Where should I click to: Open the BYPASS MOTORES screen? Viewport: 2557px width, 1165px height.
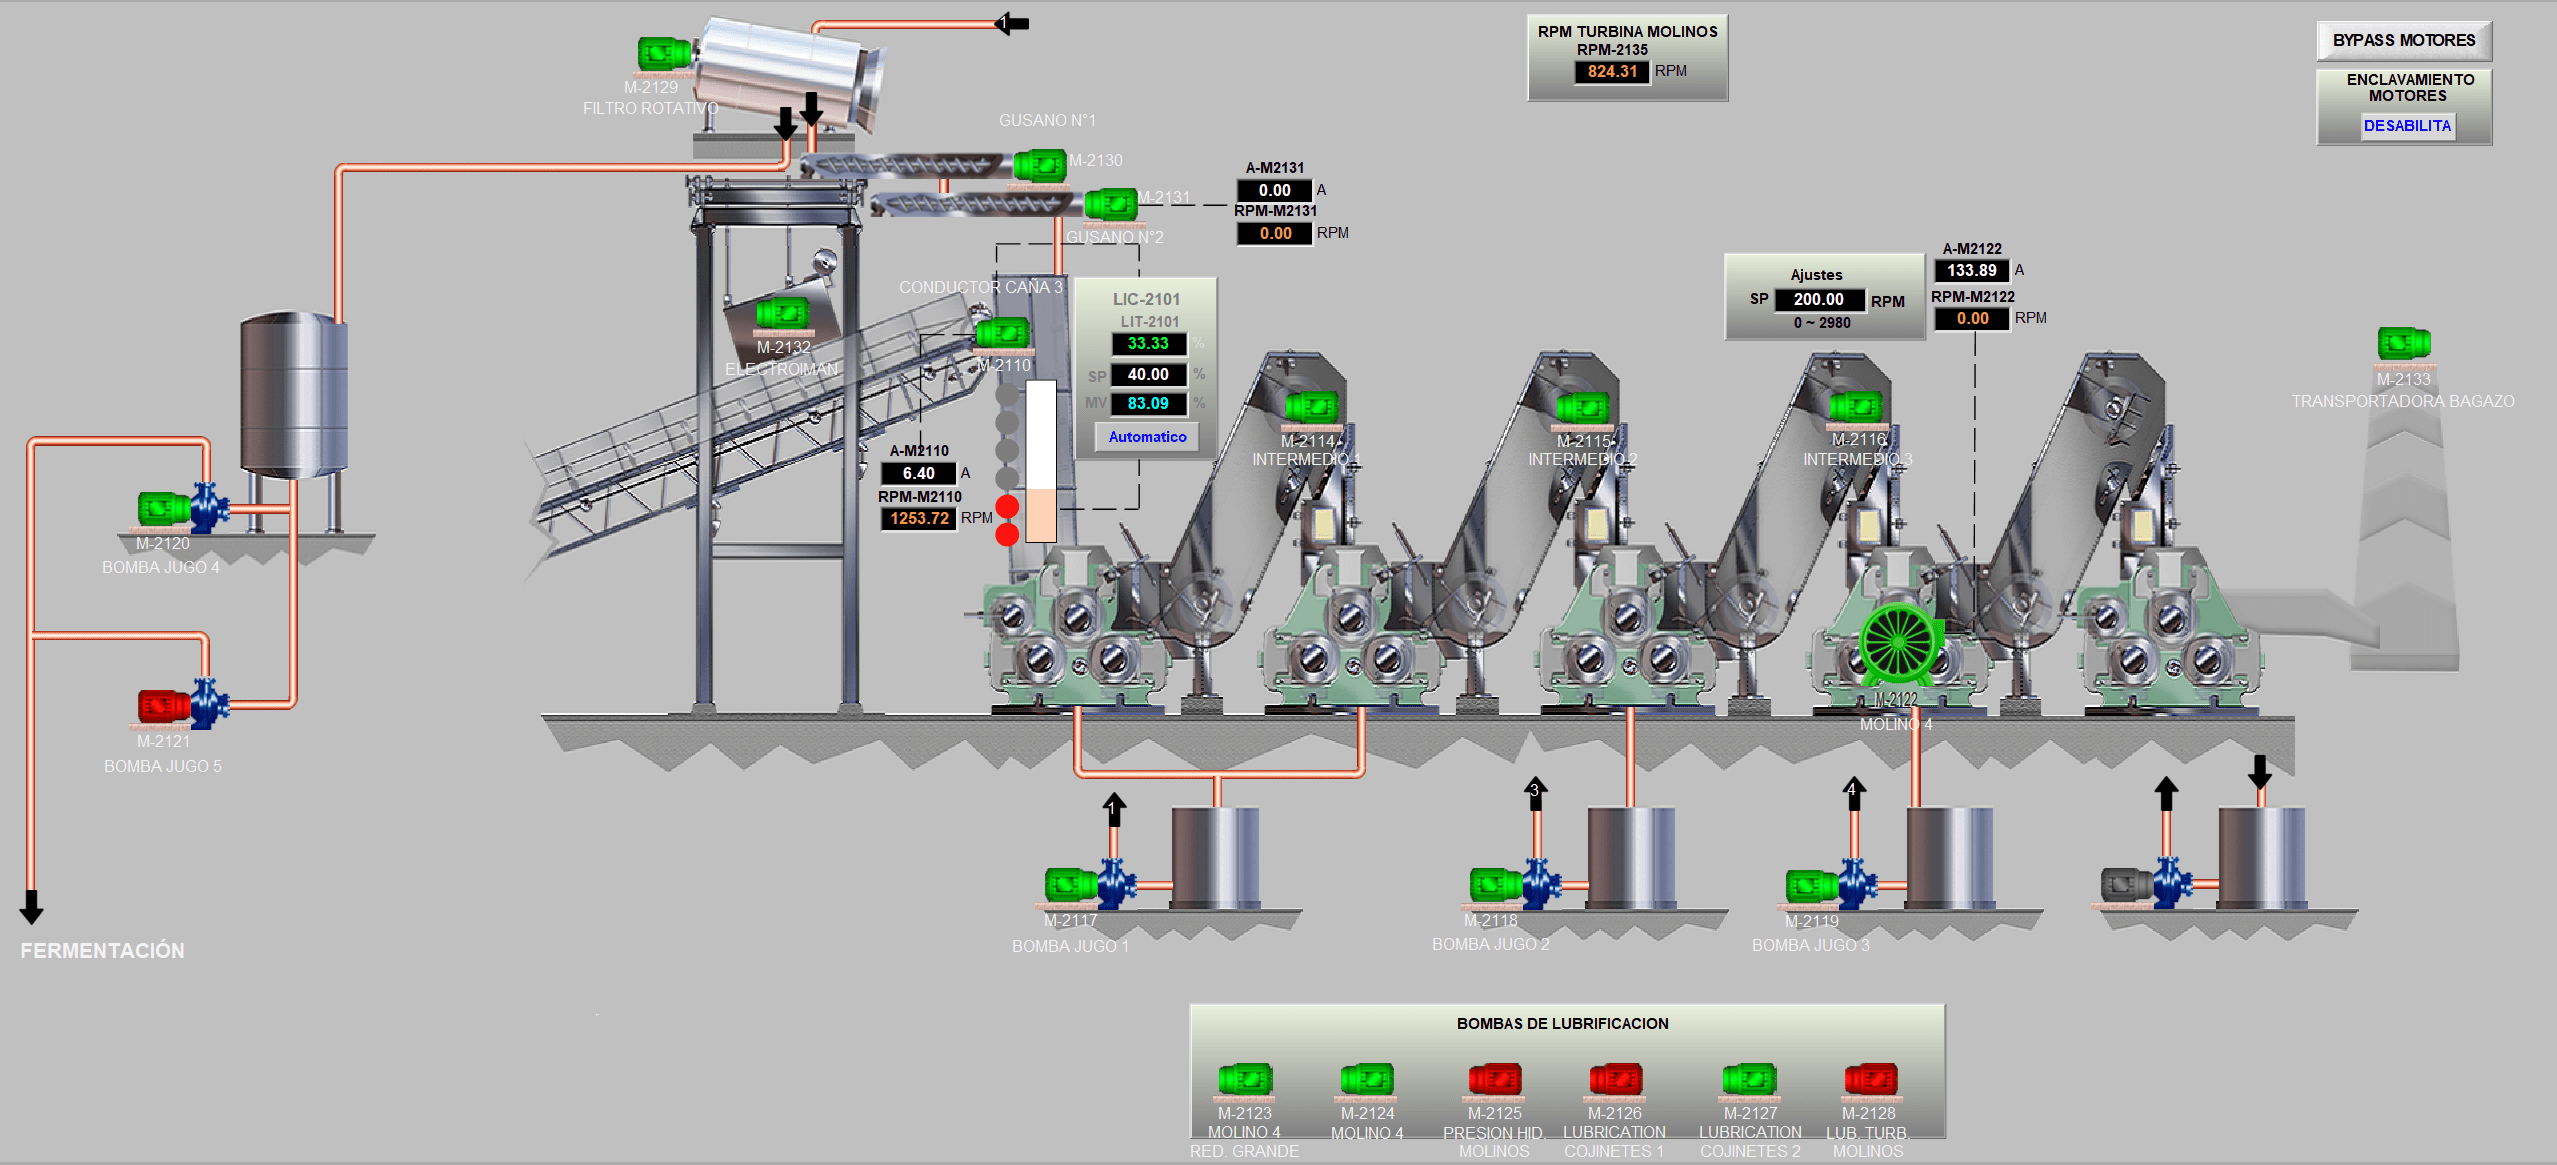[2404, 41]
